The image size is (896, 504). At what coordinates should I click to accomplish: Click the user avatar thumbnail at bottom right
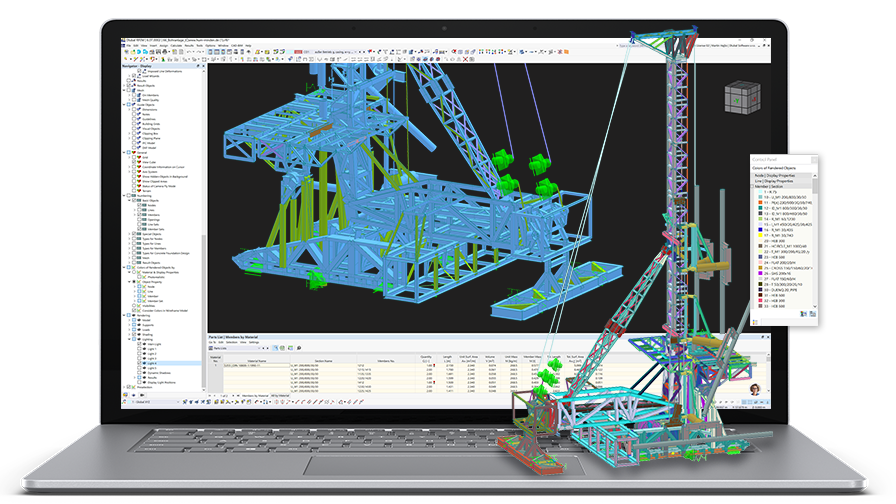click(x=754, y=389)
